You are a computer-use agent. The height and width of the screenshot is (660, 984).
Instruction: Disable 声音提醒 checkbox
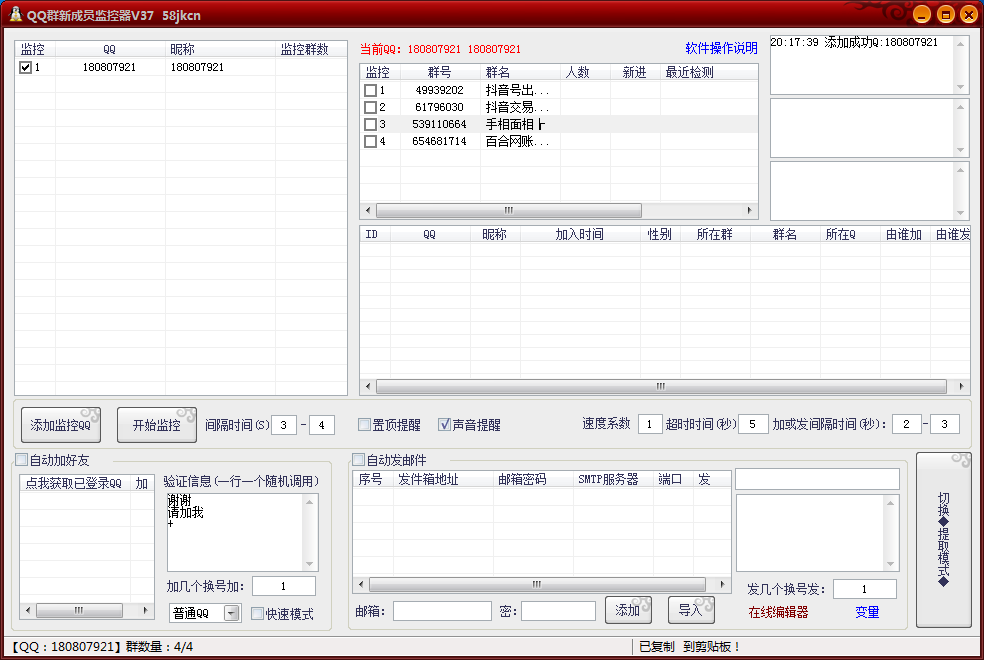coord(444,425)
